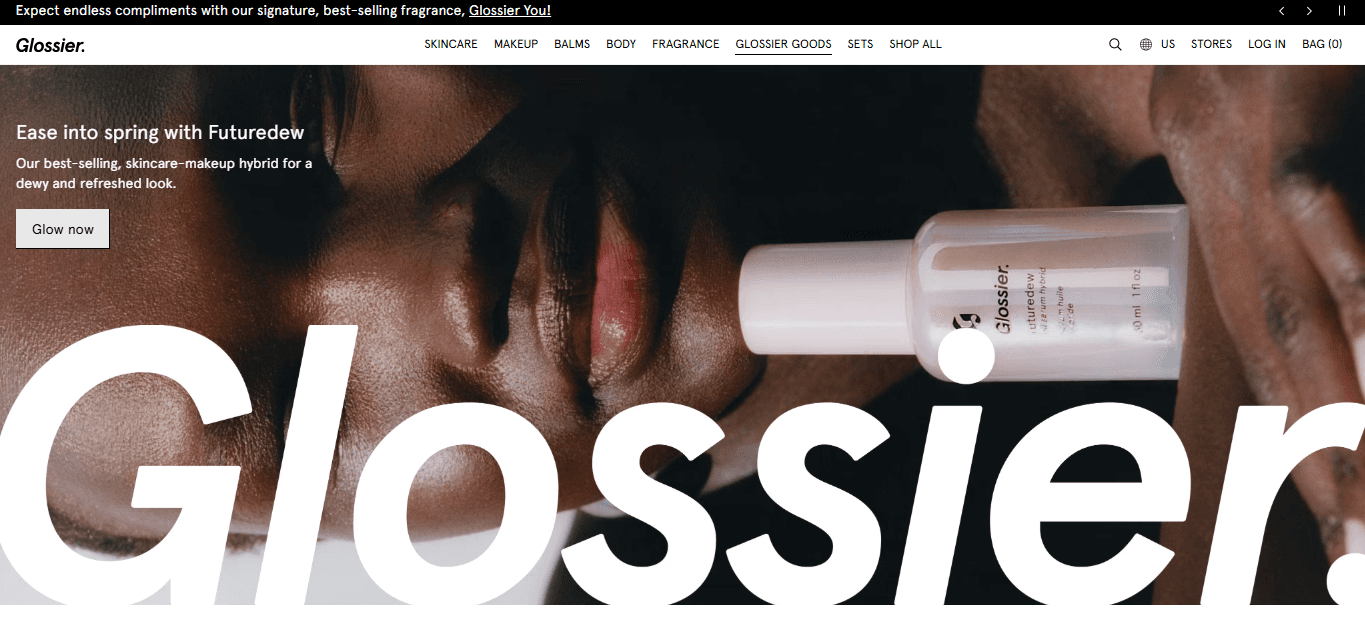The image size is (1365, 624).
Task: Open the search magnifier icon
Action: (x=1115, y=44)
